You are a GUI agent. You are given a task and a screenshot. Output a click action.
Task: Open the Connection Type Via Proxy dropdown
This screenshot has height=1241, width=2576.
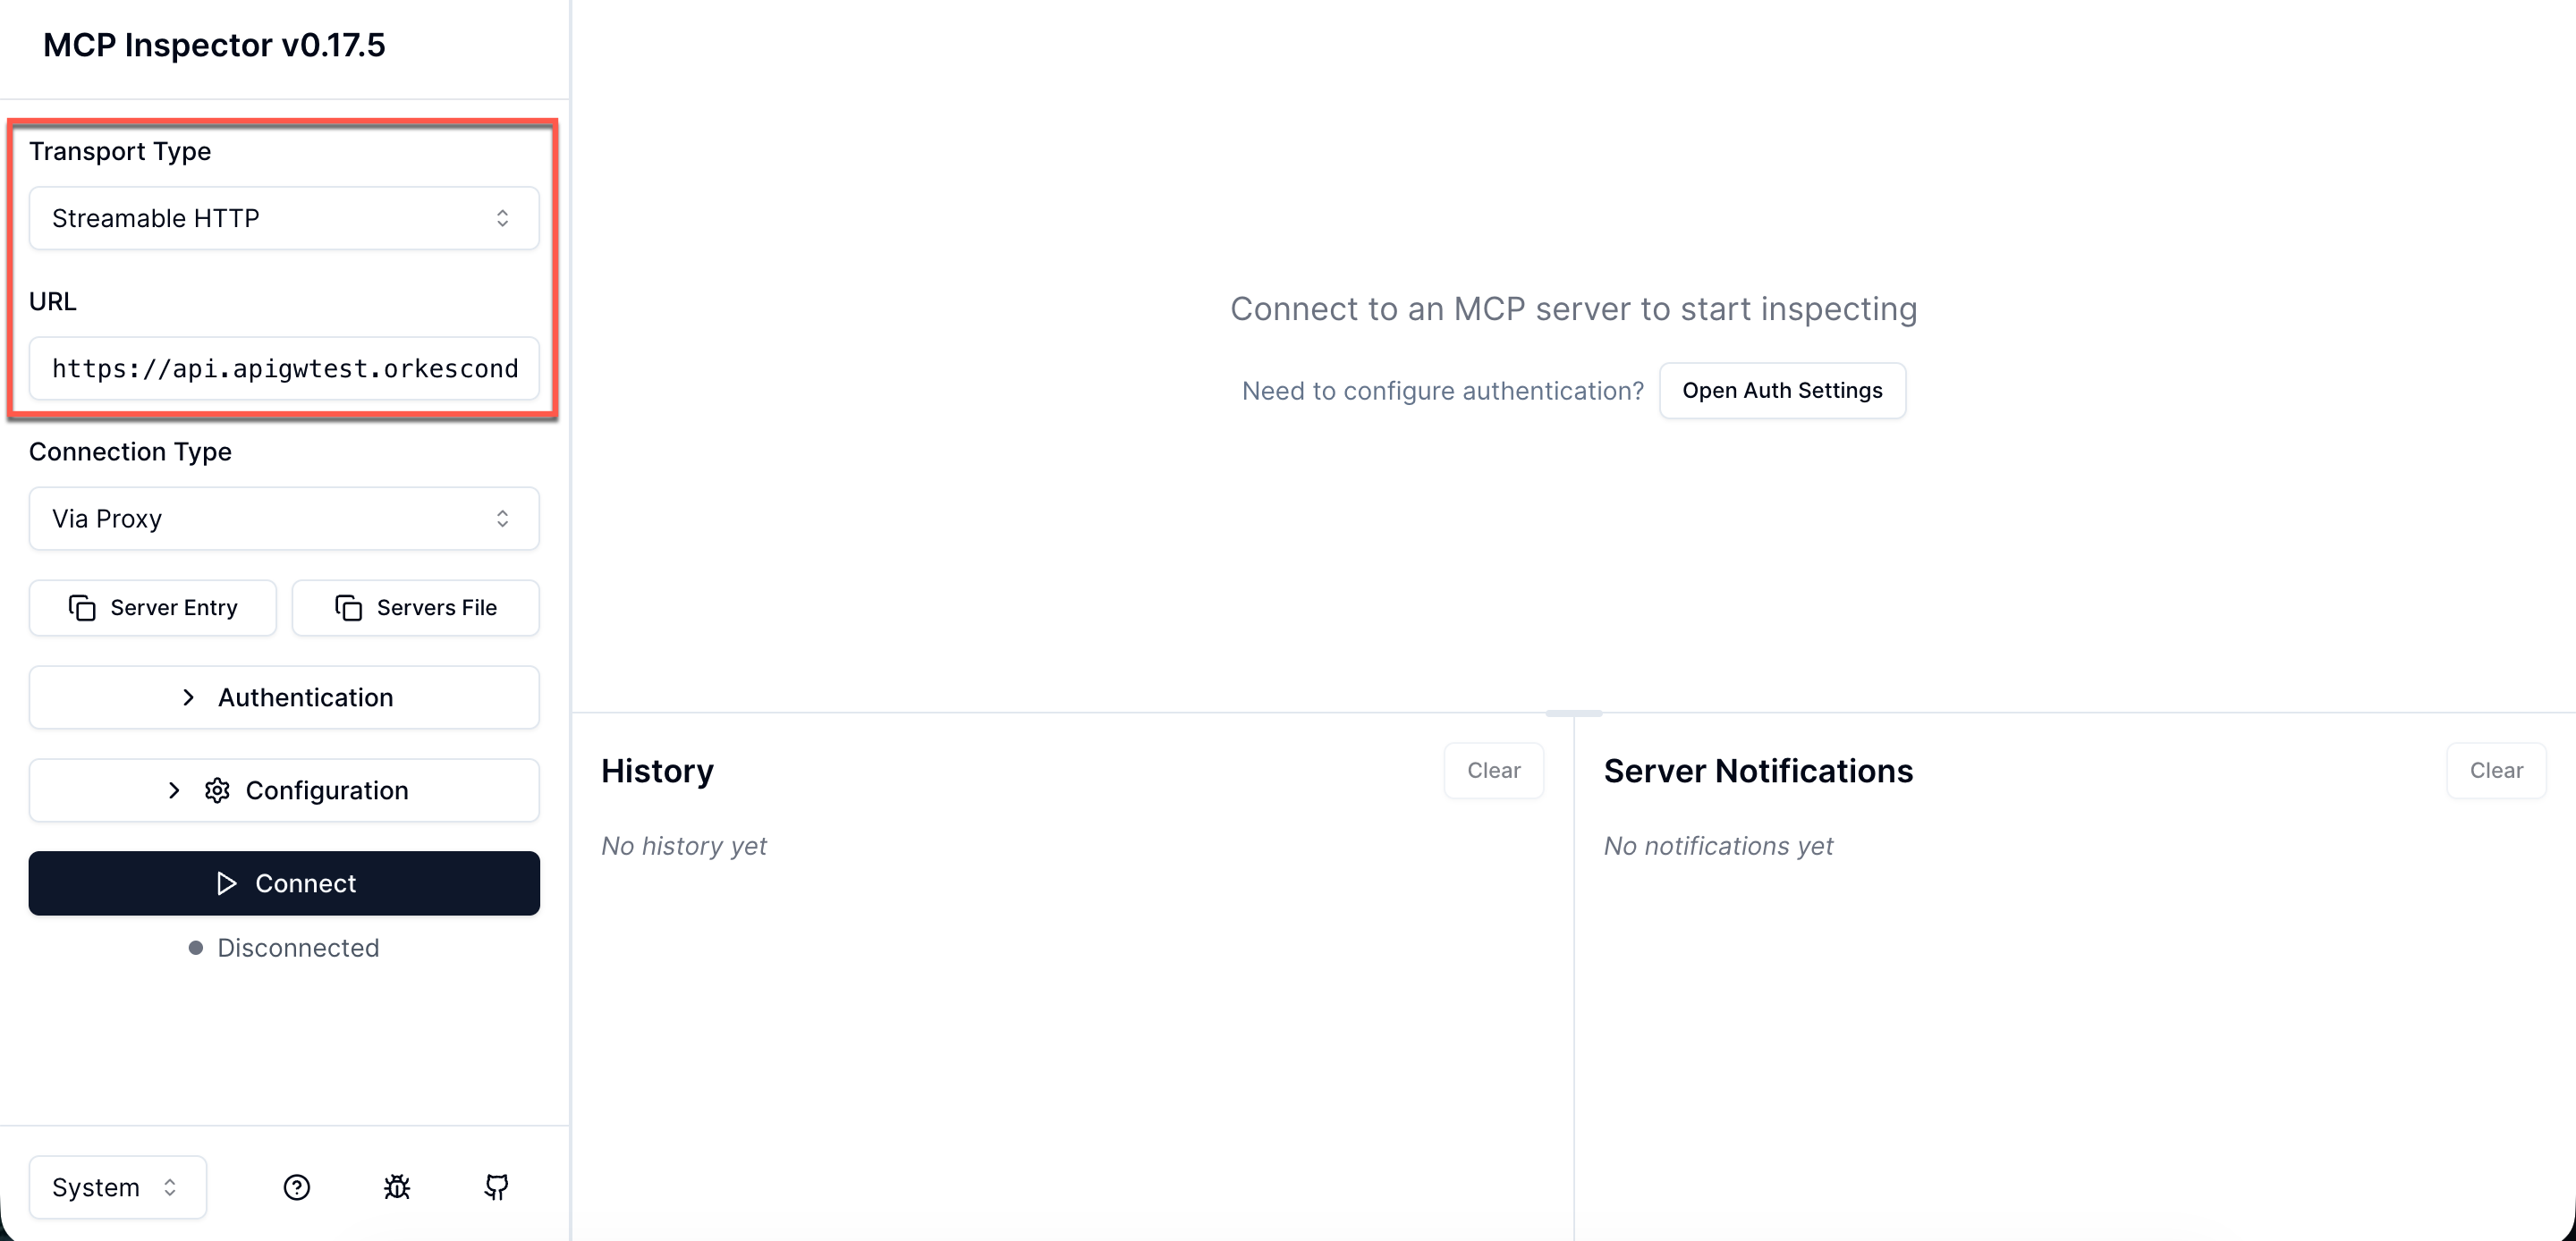pos(284,518)
